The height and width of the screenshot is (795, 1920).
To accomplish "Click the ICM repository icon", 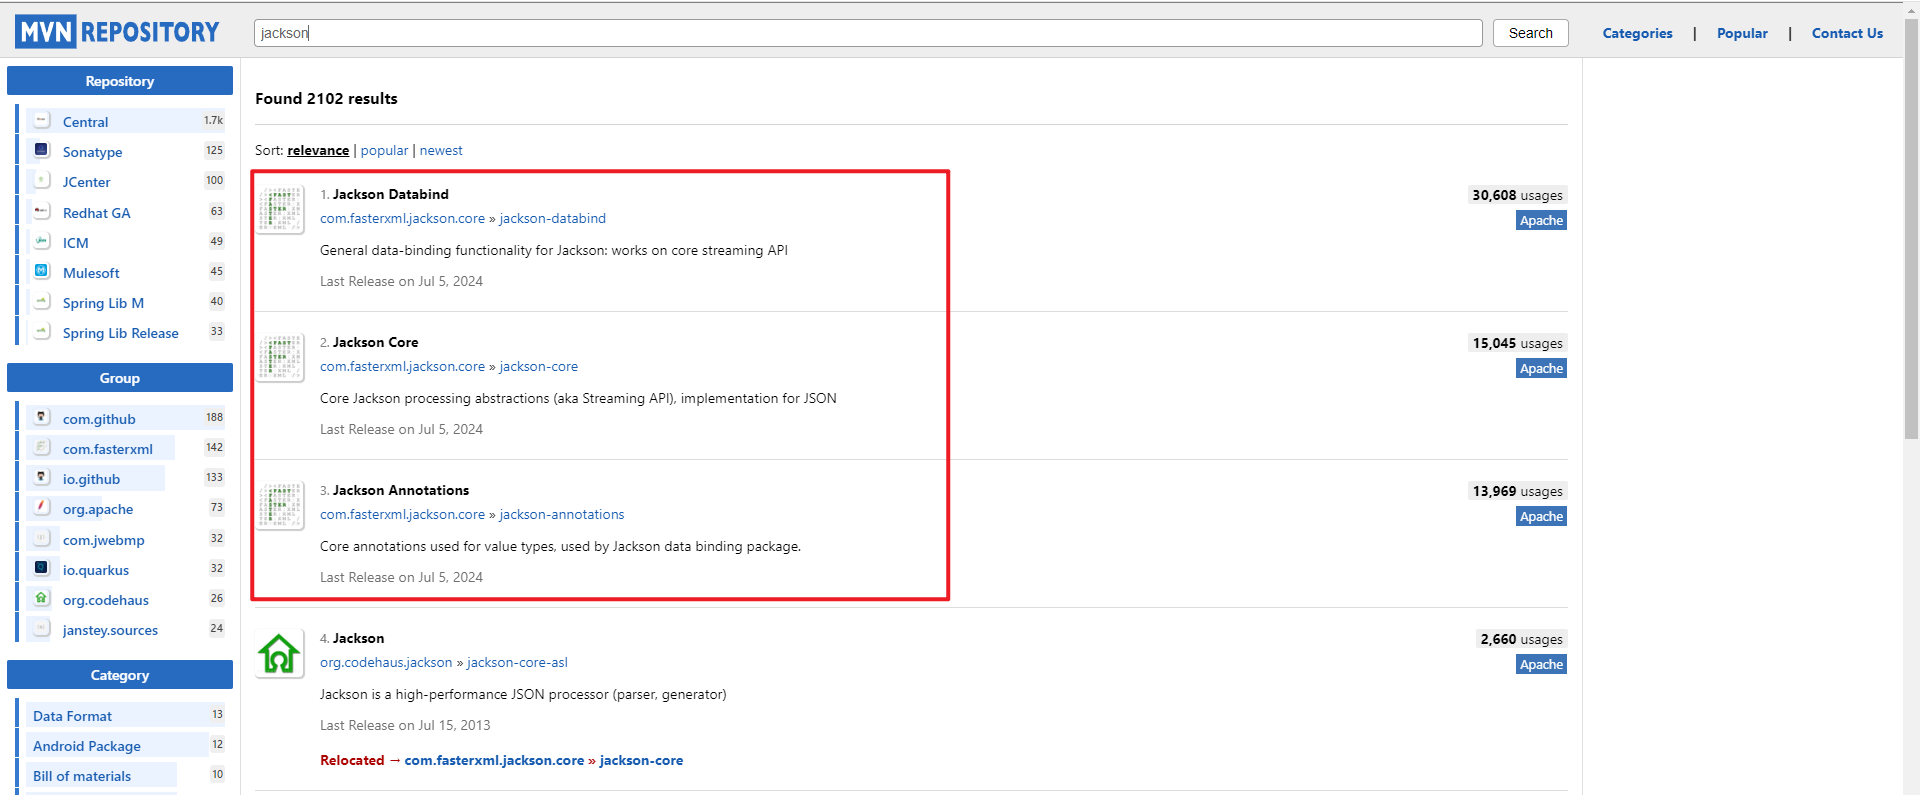I will (x=42, y=241).
